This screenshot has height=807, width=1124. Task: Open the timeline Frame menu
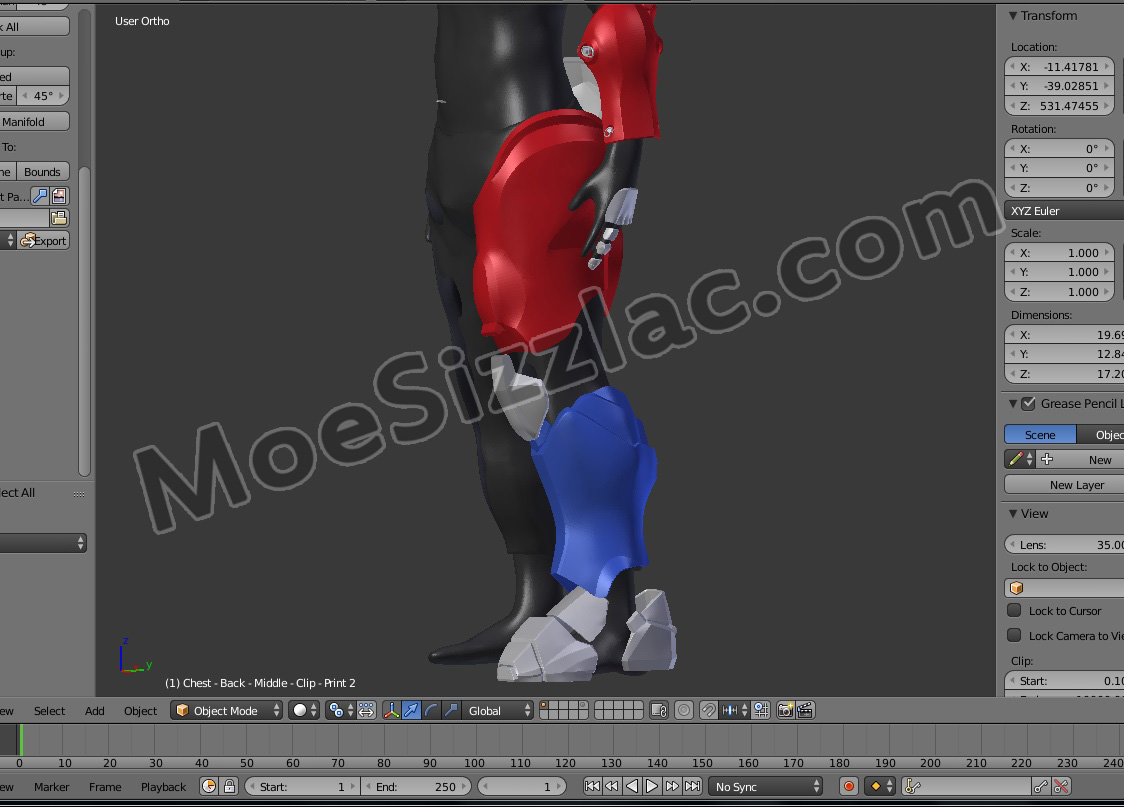pos(105,786)
